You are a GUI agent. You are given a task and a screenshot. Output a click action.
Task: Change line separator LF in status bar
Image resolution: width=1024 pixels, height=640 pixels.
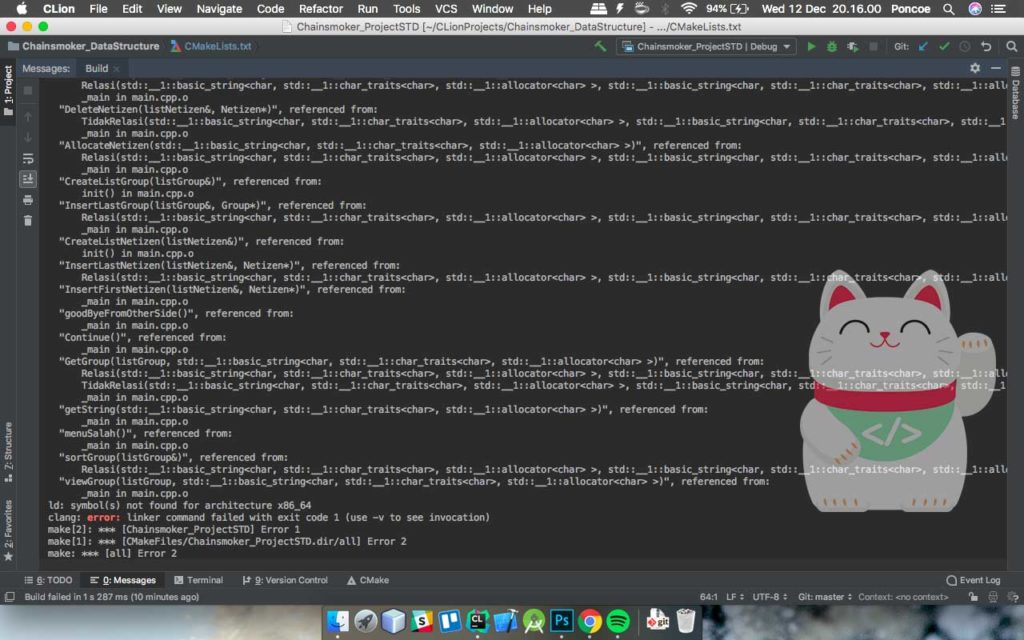click(x=735, y=597)
